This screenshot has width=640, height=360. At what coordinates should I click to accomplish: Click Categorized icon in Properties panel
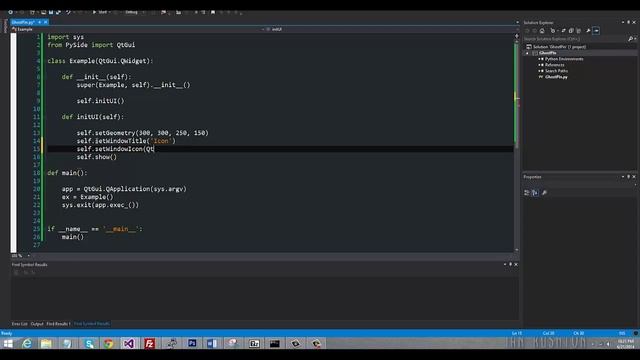click(527, 193)
